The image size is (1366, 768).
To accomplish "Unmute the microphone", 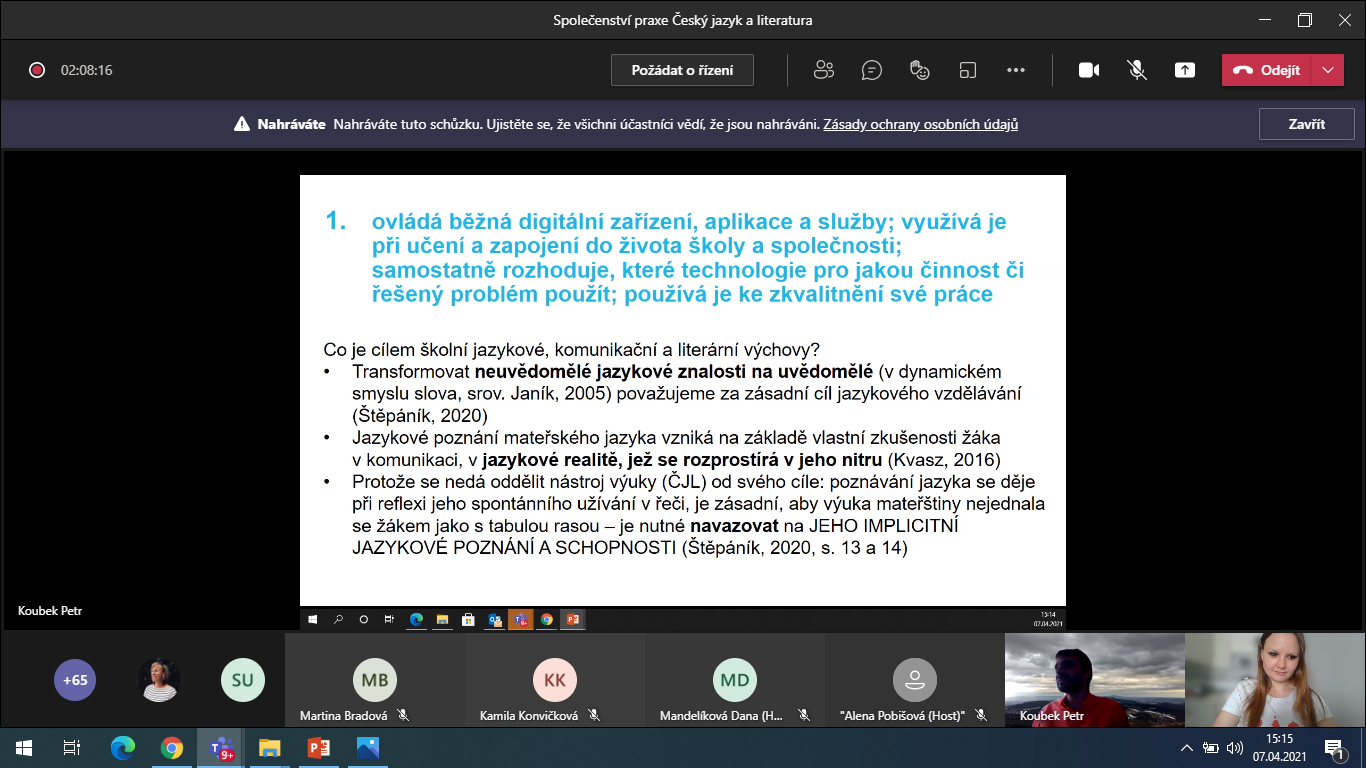I will click(1137, 70).
